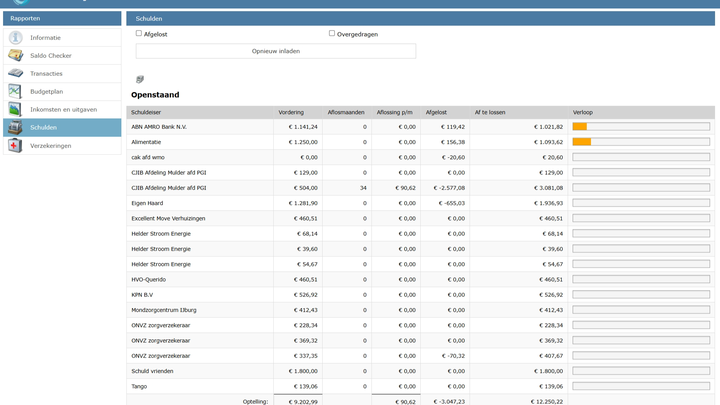Go to Verzekeringen in the sidebar
The height and width of the screenshot is (405, 720).
[51, 146]
